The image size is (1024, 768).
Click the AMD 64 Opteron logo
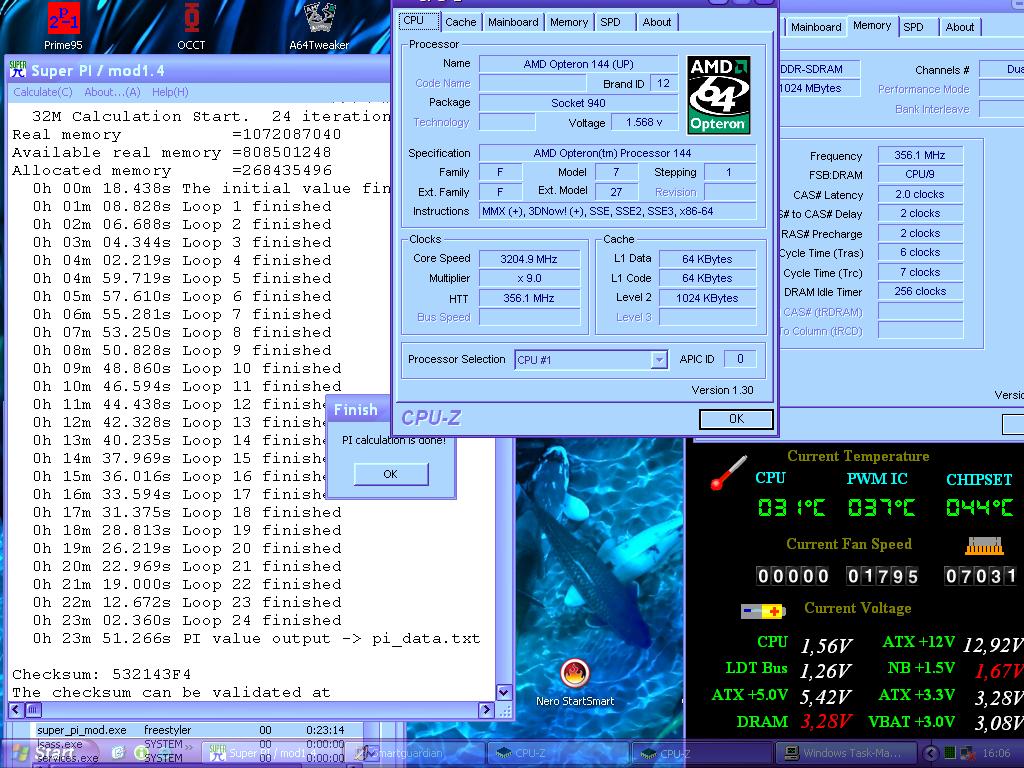point(718,95)
